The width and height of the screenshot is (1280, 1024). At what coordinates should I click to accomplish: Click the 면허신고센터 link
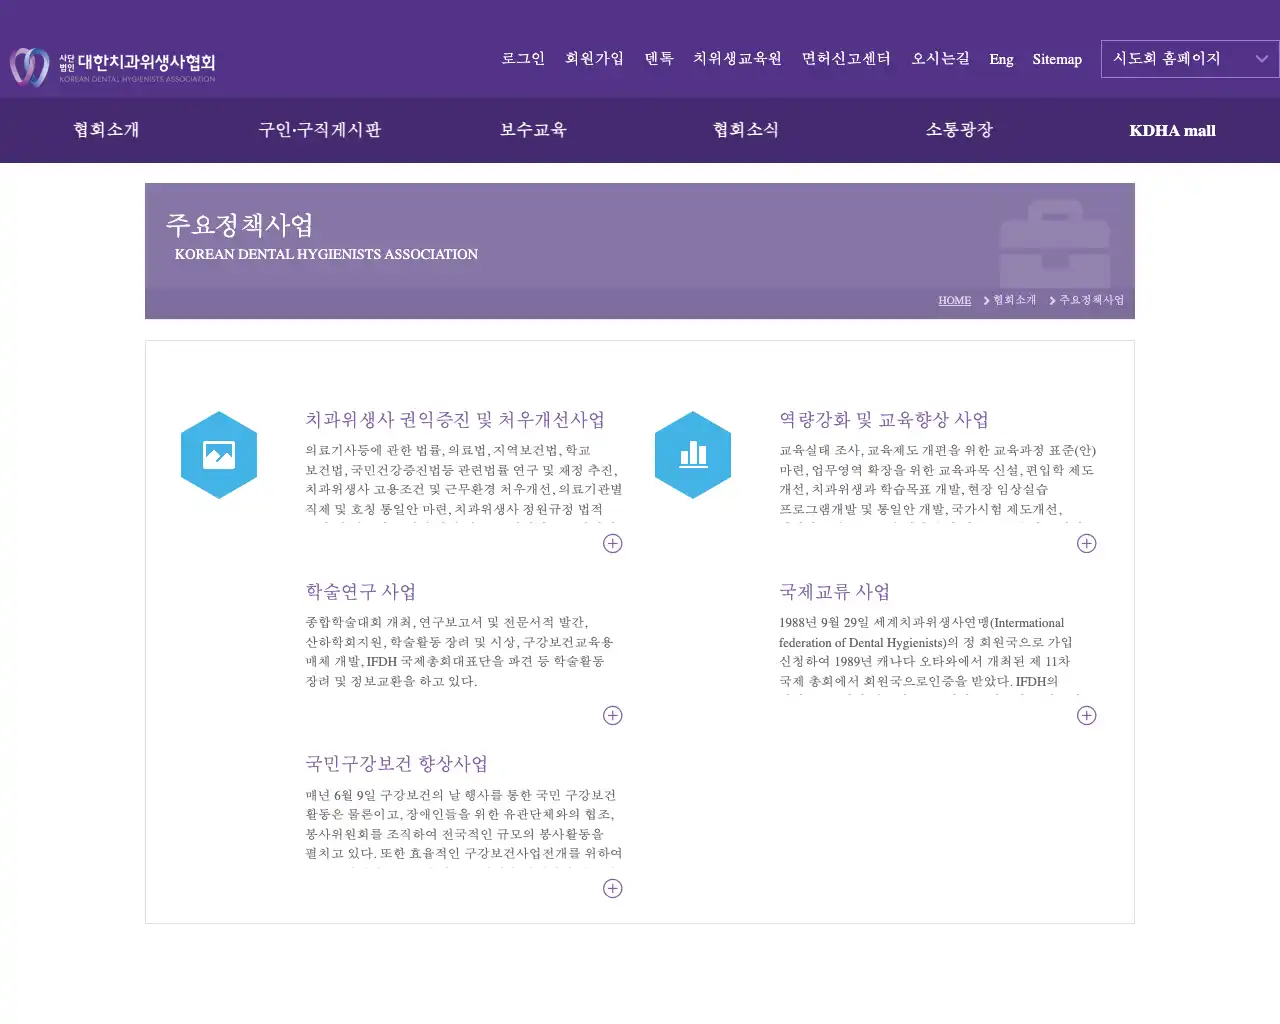(x=845, y=59)
